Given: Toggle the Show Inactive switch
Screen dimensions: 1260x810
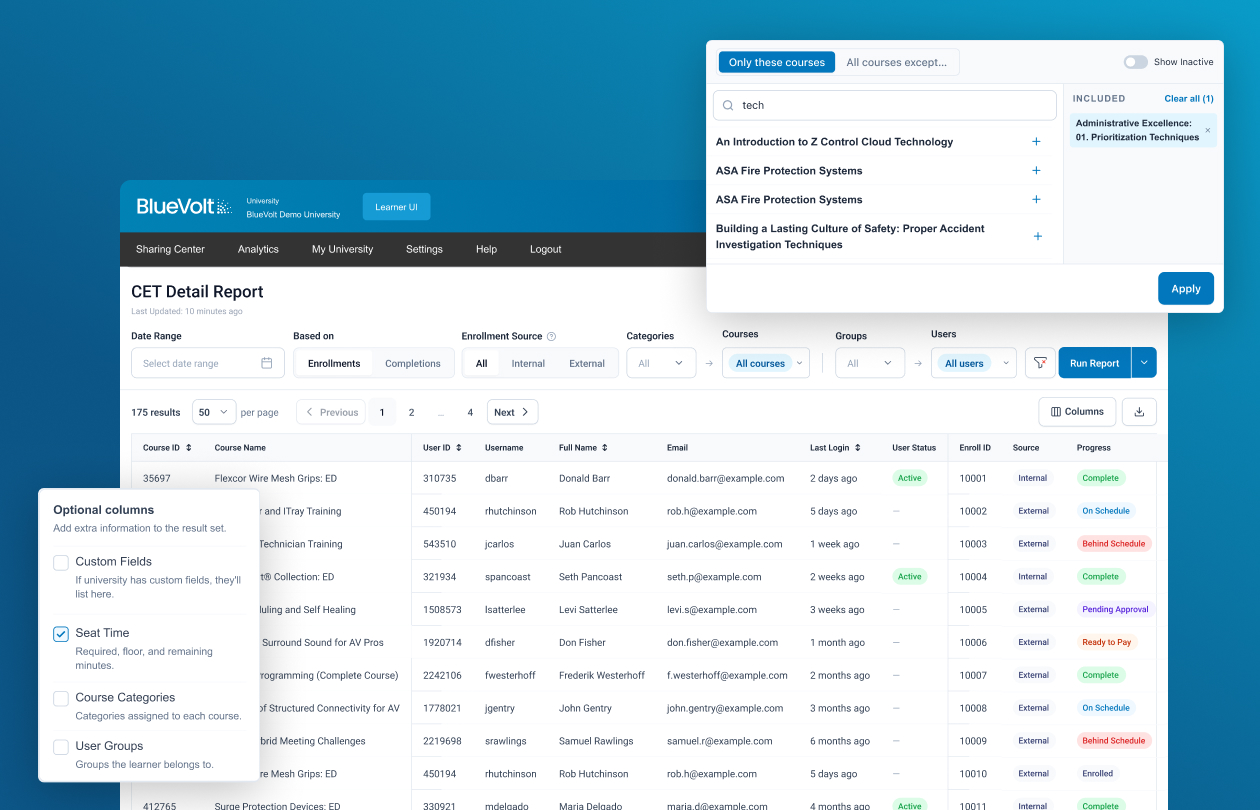Looking at the screenshot, I should coord(1135,62).
